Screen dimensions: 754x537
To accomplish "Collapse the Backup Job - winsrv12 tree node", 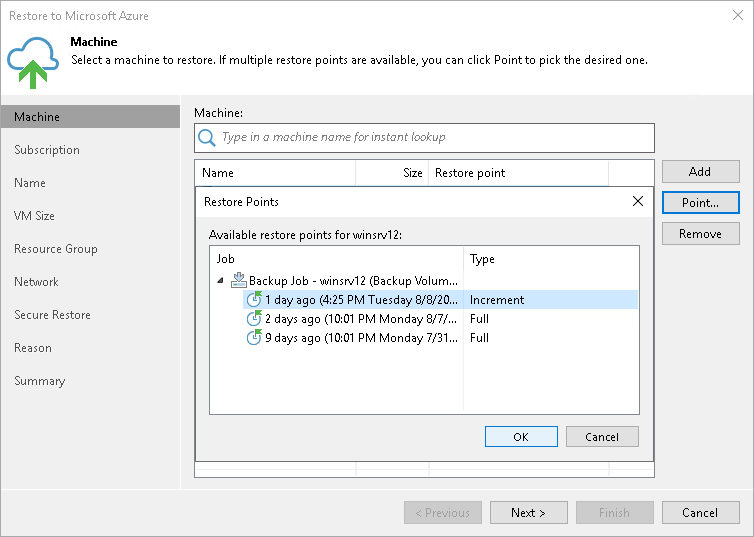I will (220, 280).
